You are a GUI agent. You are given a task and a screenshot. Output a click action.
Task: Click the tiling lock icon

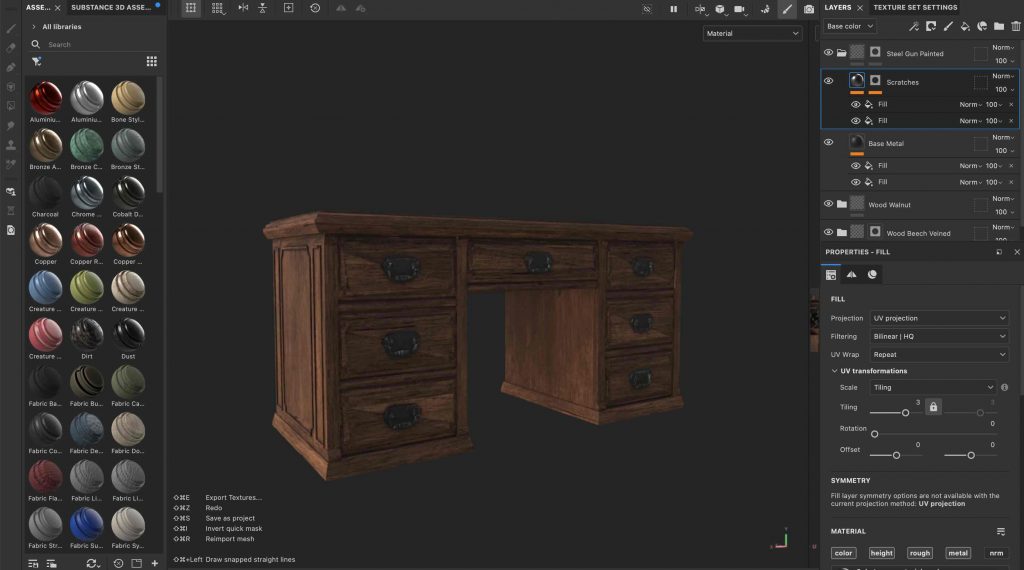tap(933, 407)
